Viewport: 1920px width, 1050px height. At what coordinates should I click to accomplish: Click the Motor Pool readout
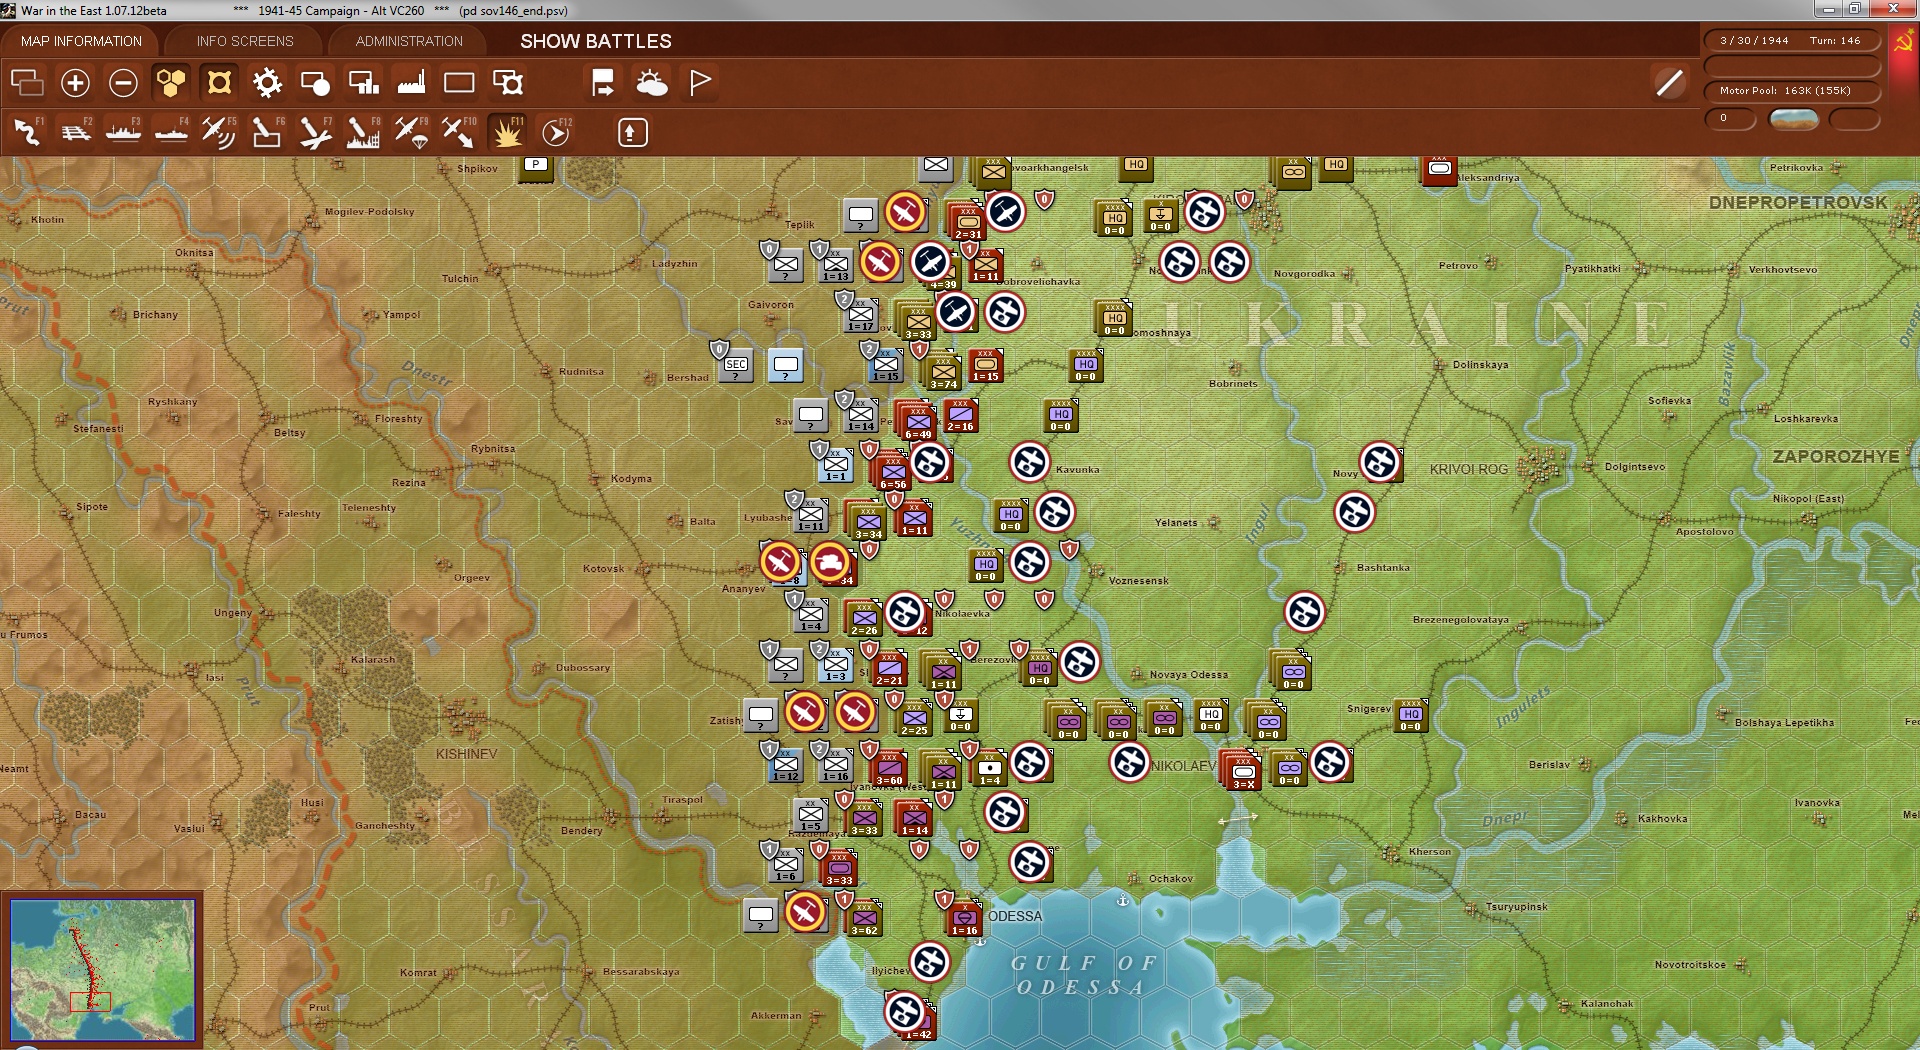coord(1791,90)
